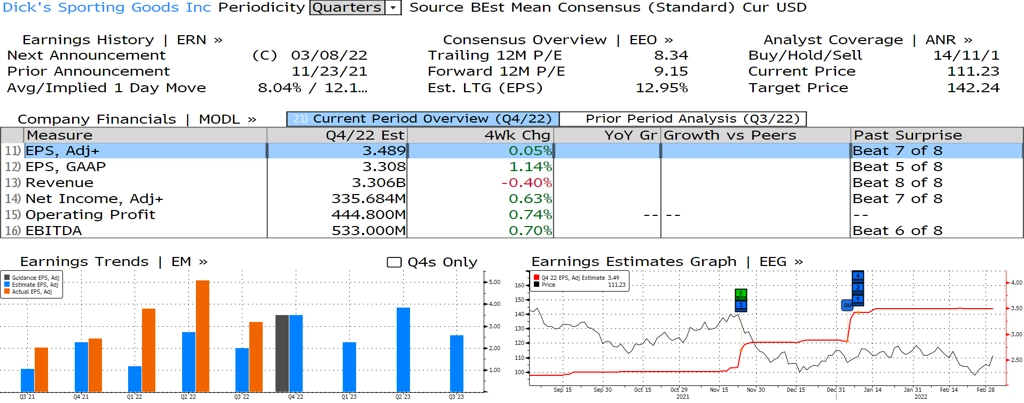Click the blue 4 marker at top of stack
The image size is (1024, 403).
(x=858, y=276)
